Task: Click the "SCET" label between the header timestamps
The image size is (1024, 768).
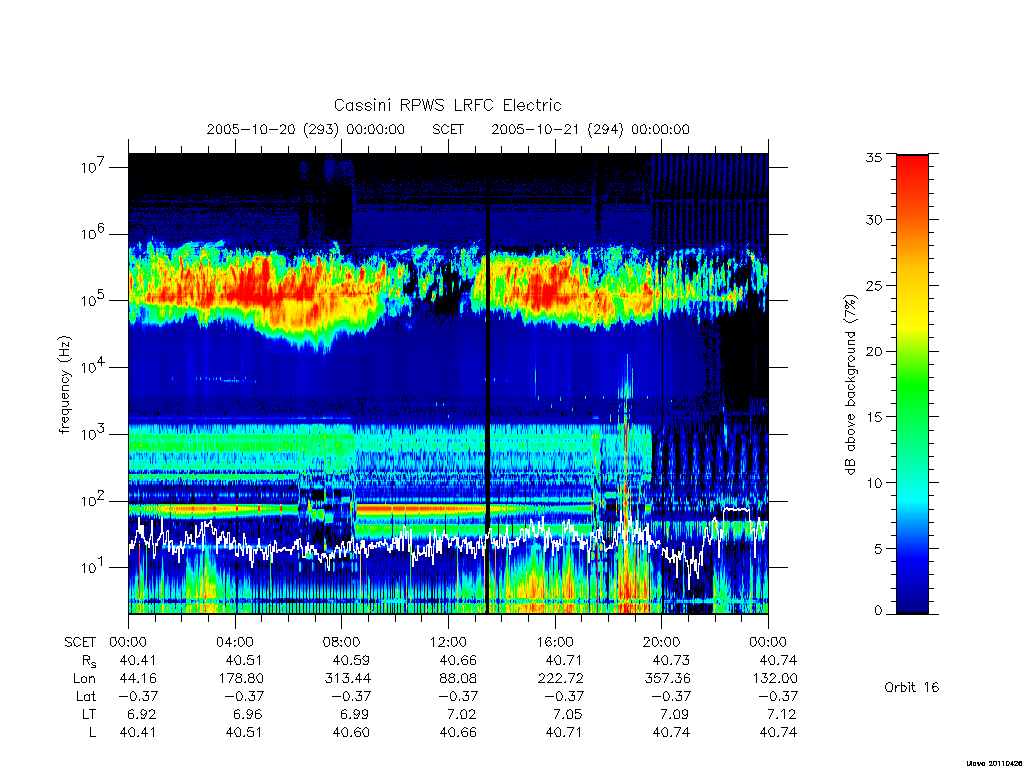Action: (448, 129)
